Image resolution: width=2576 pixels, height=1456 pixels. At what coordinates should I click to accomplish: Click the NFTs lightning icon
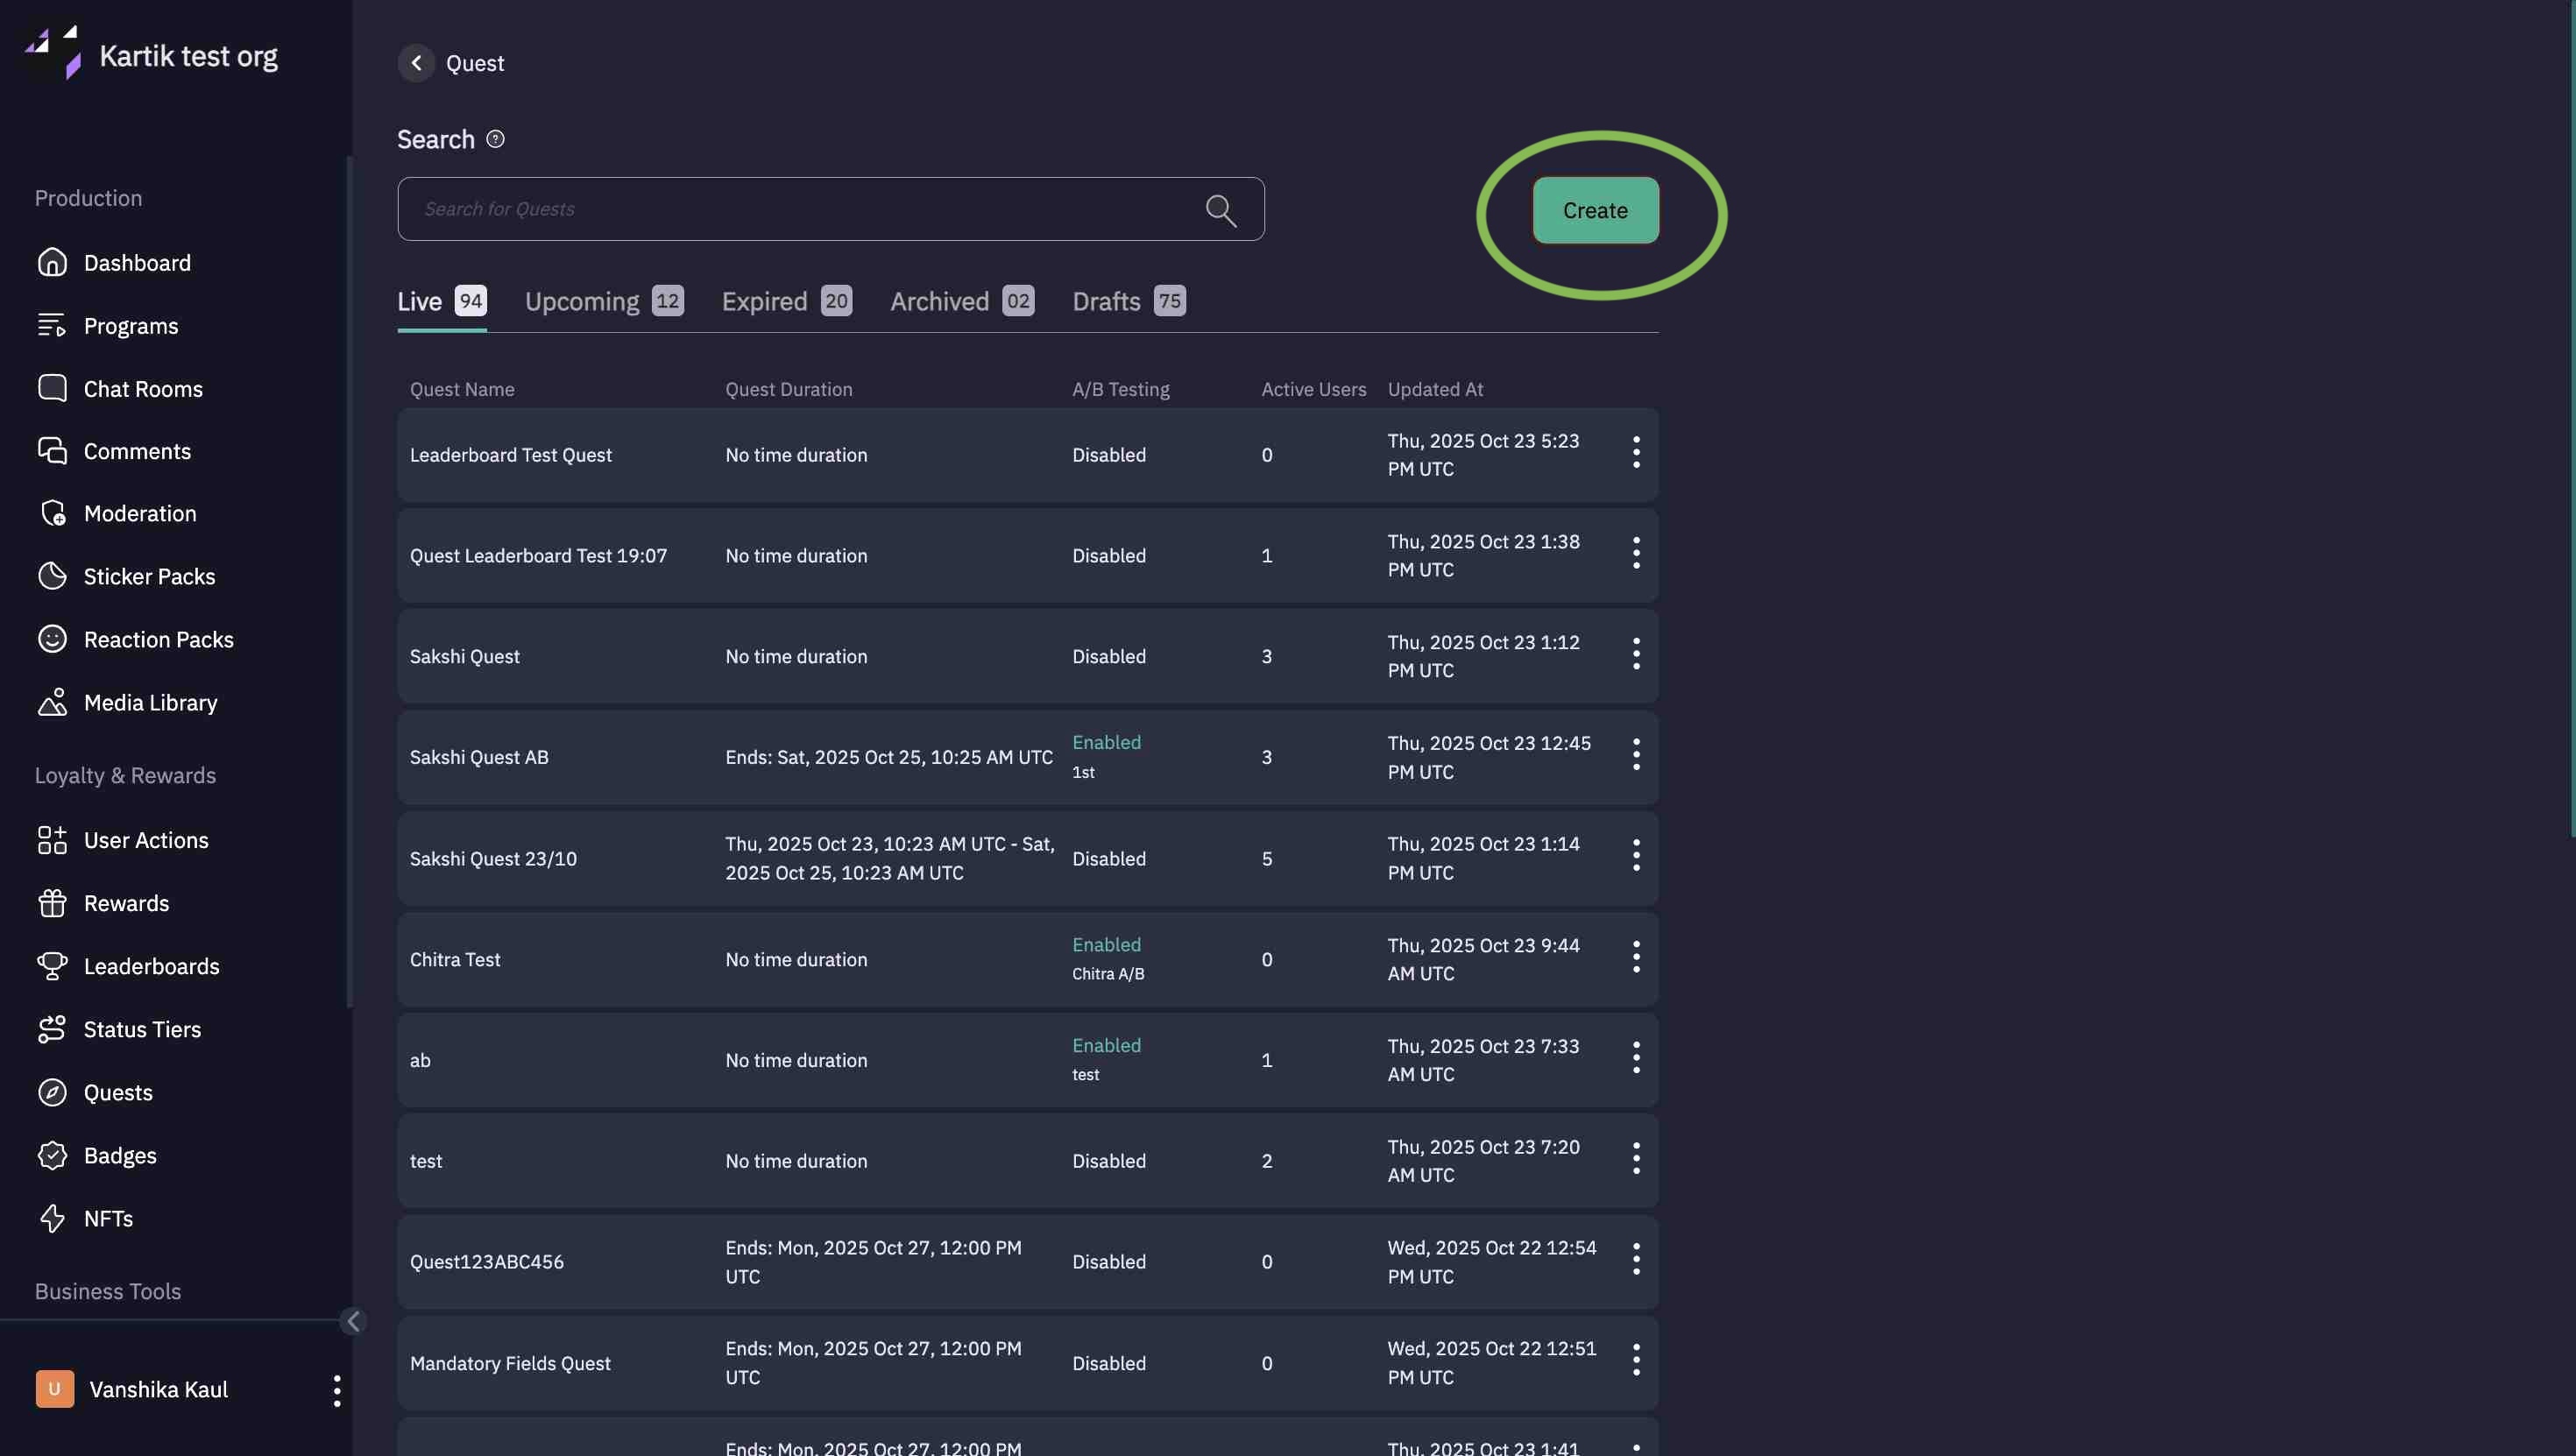point(52,1218)
